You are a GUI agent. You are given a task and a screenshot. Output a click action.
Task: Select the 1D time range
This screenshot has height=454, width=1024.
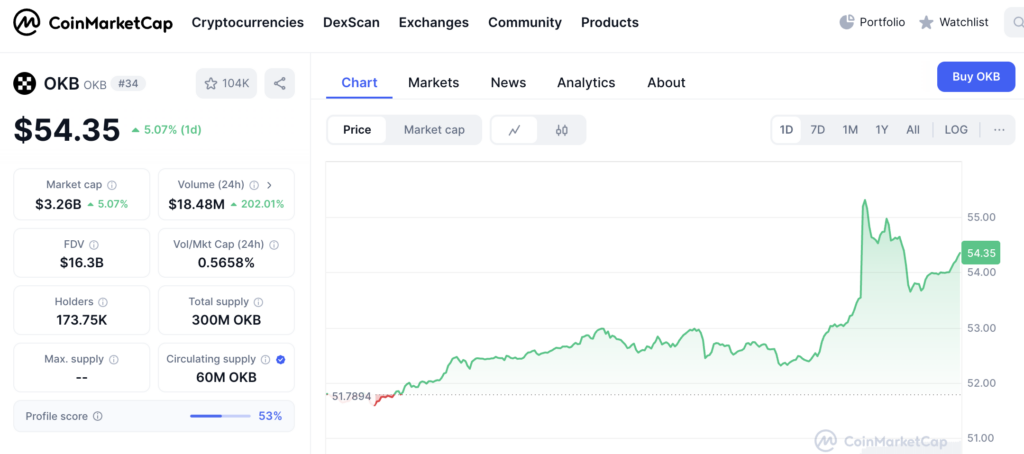(x=786, y=130)
